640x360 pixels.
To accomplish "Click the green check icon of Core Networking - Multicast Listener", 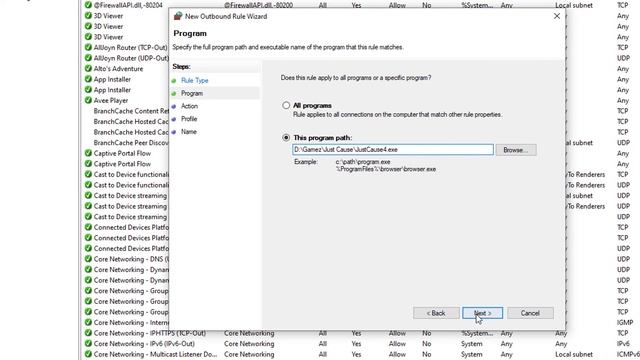I will (x=88, y=354).
